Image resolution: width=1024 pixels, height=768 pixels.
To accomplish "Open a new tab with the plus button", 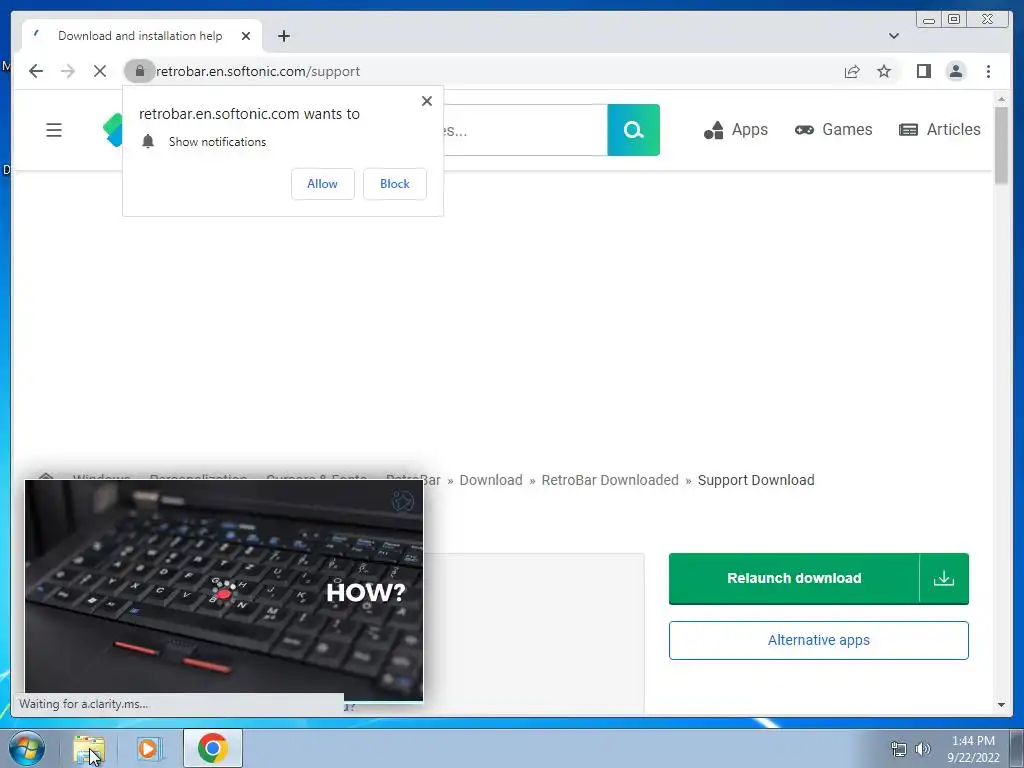I will point(283,36).
